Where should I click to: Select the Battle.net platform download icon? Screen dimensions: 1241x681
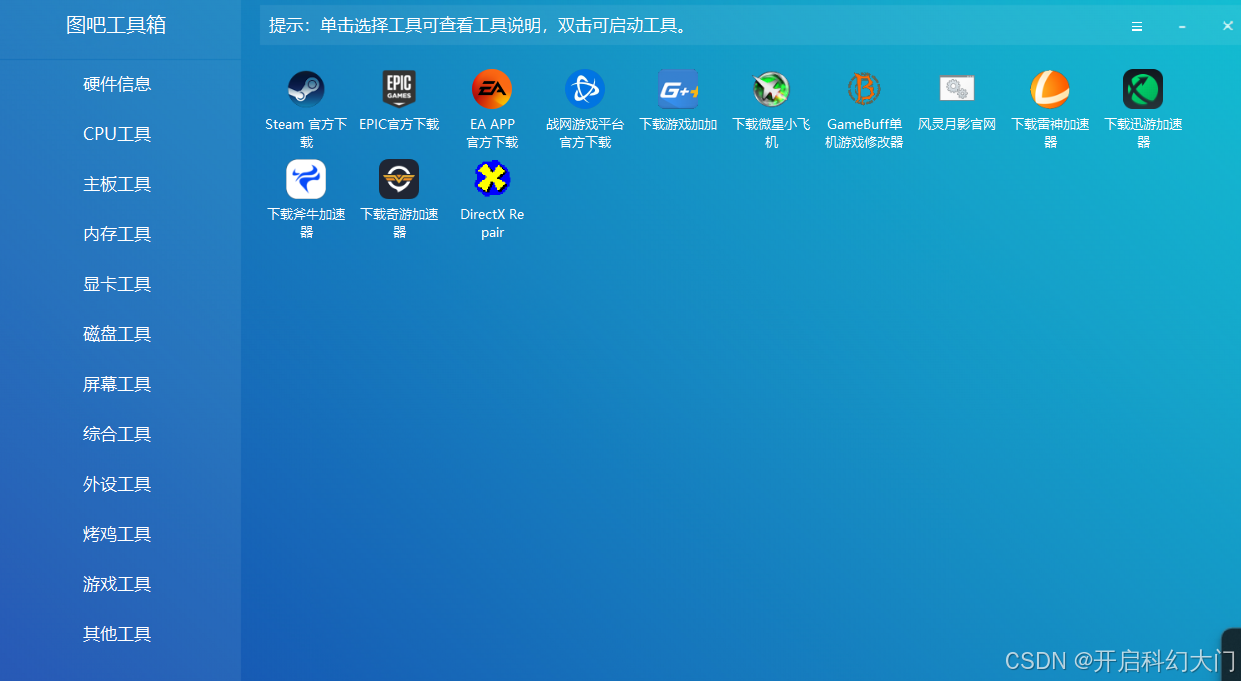click(x=585, y=89)
